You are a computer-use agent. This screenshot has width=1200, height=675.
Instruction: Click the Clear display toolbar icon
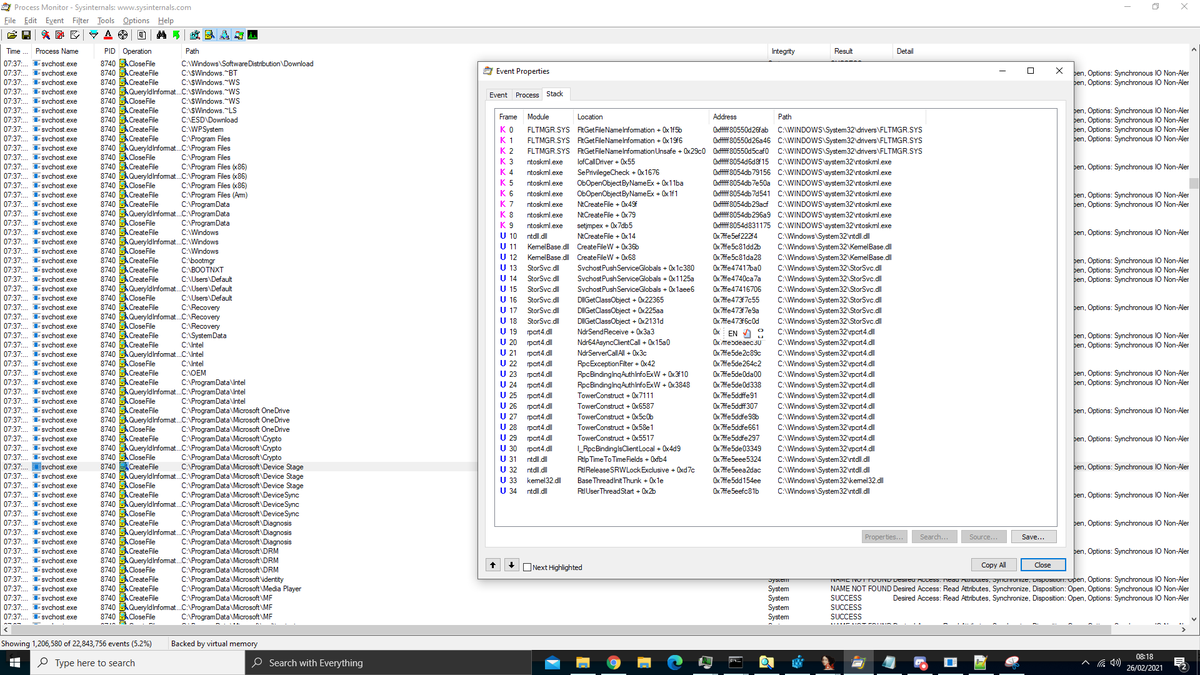pos(74,35)
